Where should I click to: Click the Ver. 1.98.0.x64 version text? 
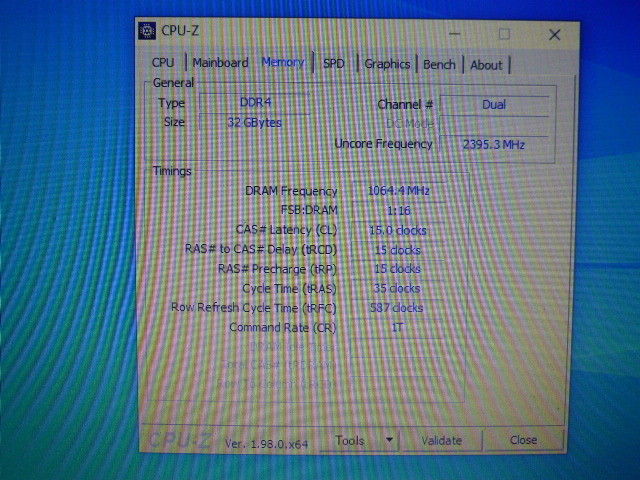pos(267,444)
